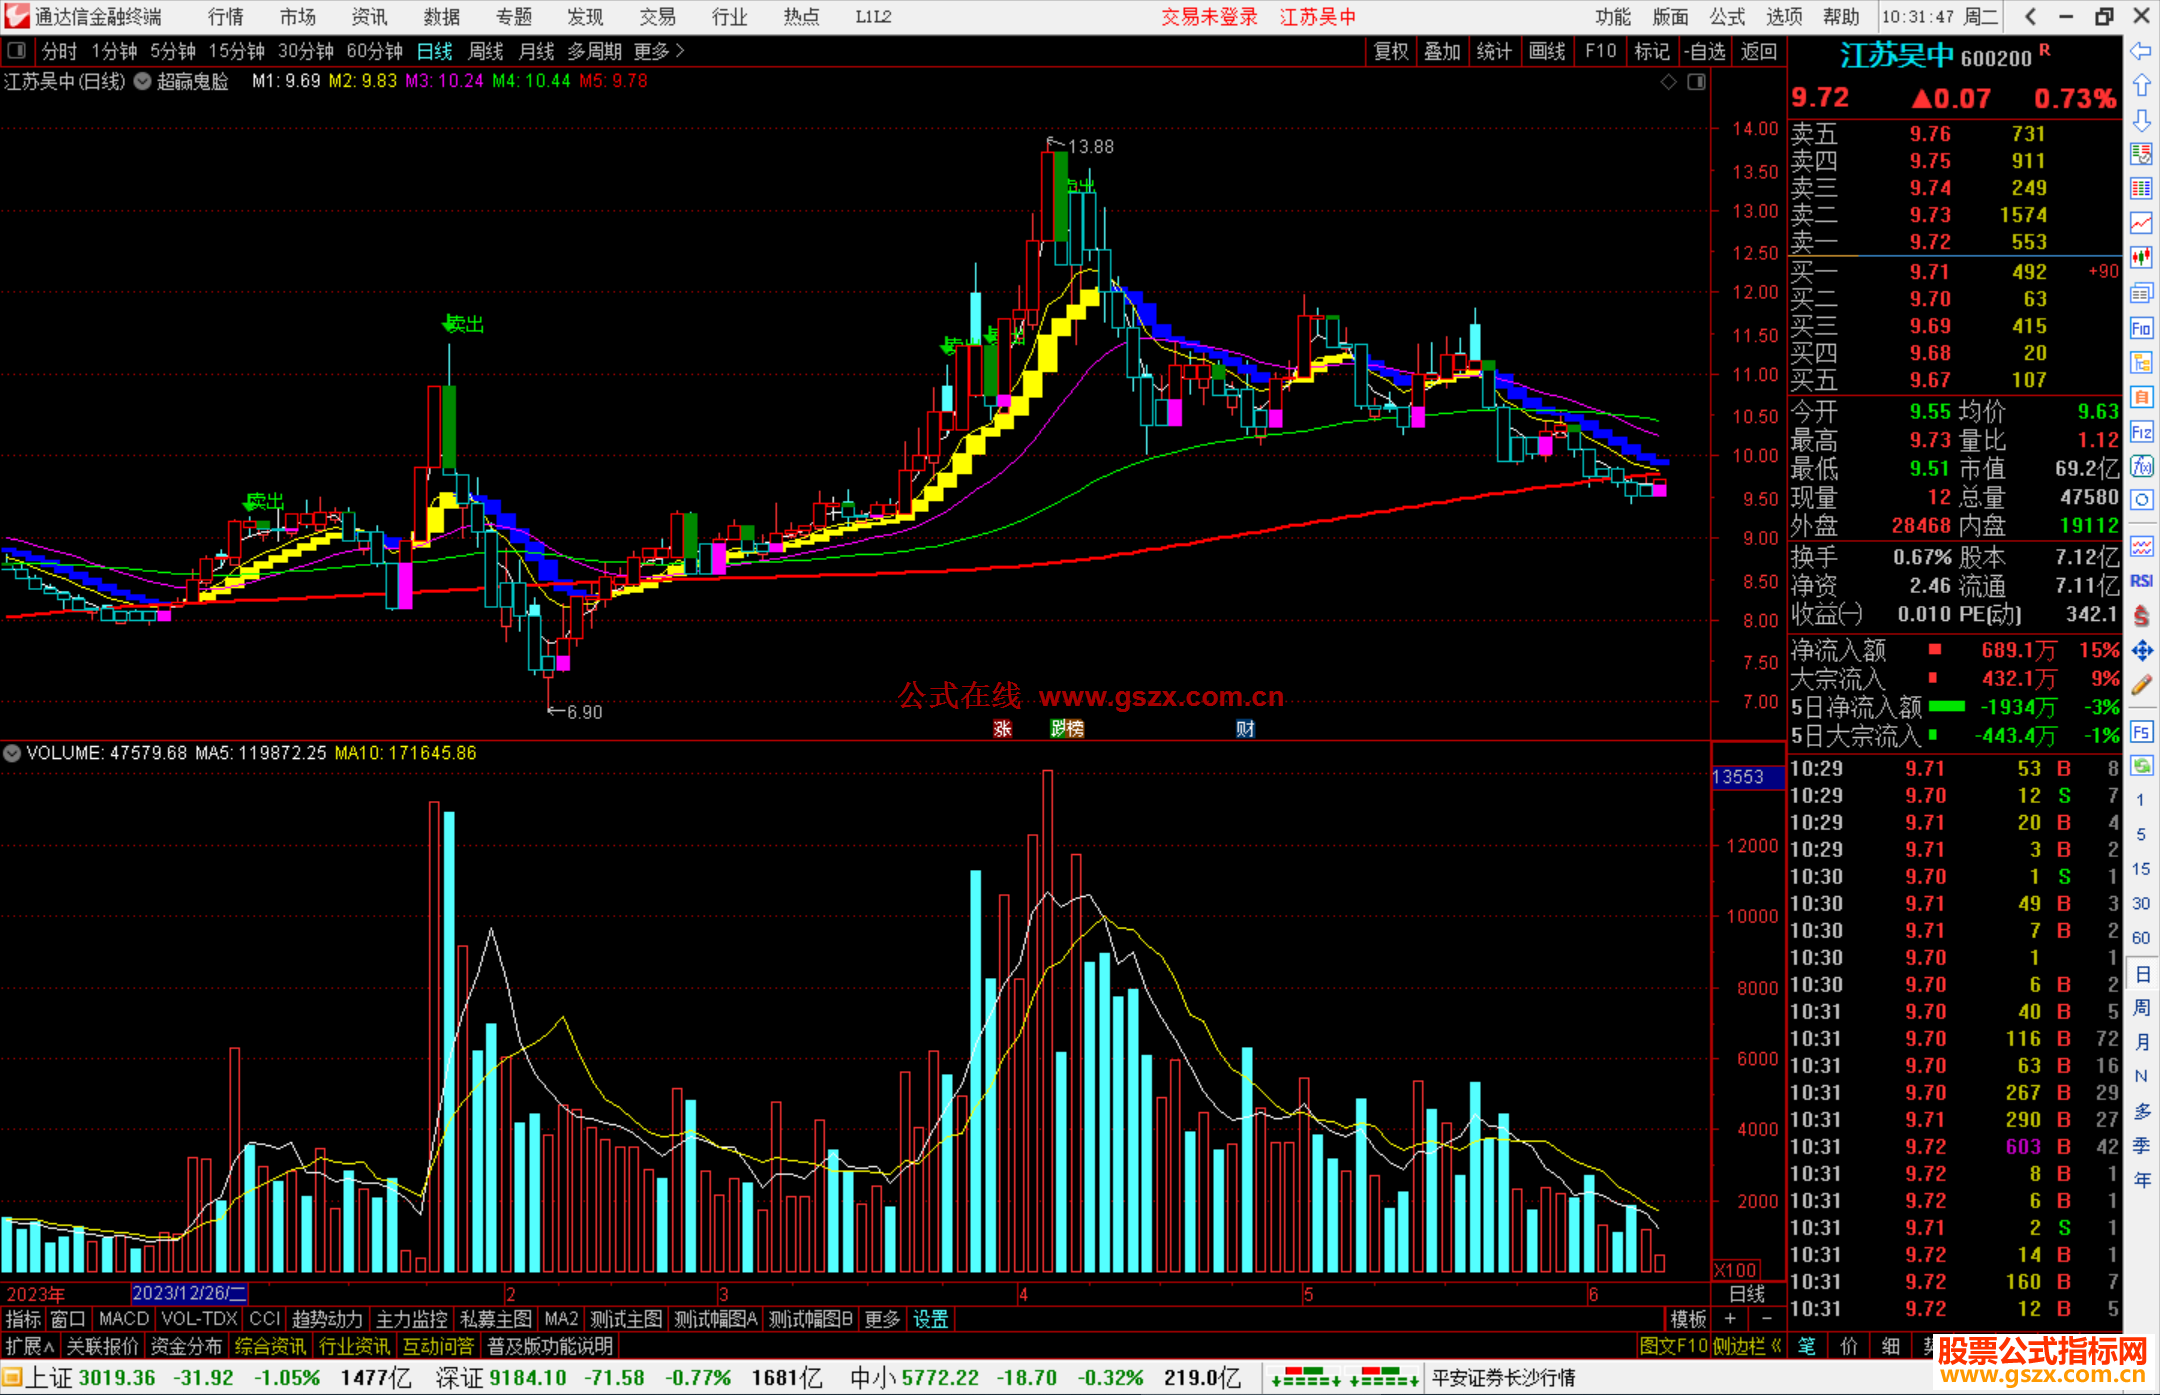Toggle the panel icon left of 分时
Image resolution: width=2160 pixels, height=1395 pixels.
[16, 50]
